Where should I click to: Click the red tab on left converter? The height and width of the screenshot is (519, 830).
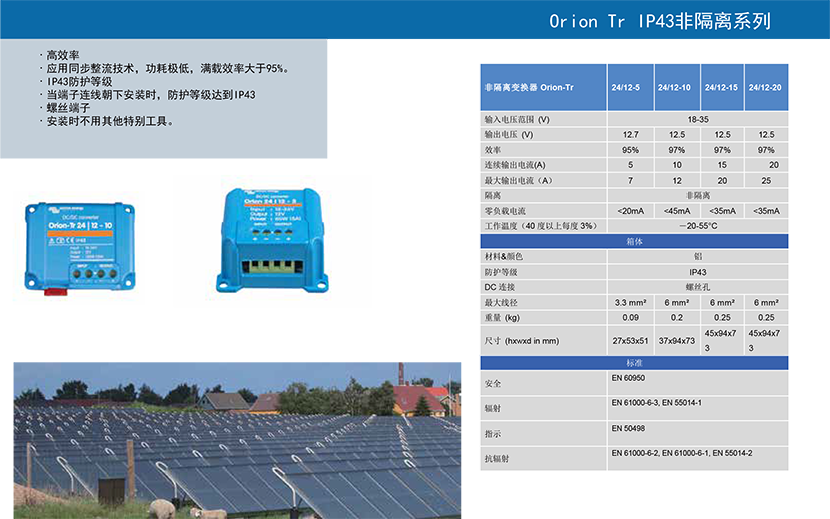[57, 293]
